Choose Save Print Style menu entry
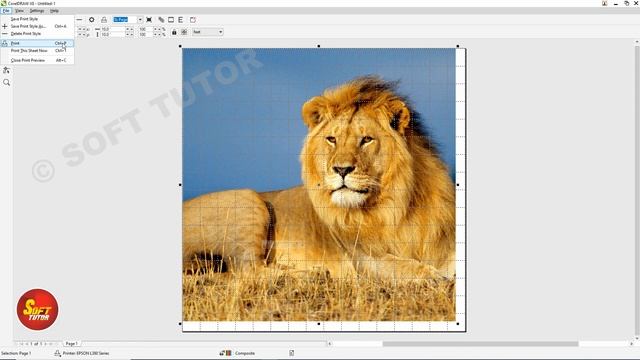The height and width of the screenshot is (360, 640). (37, 19)
